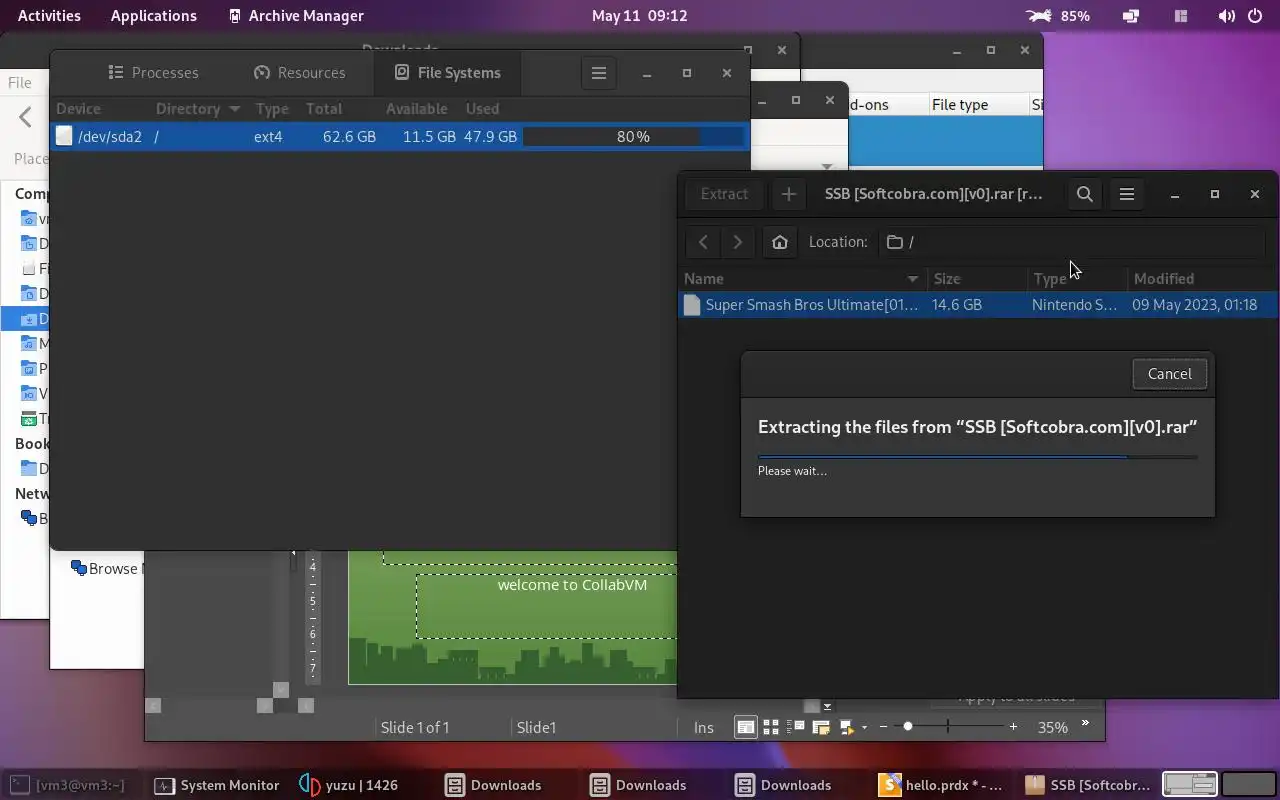The width and height of the screenshot is (1280, 800).
Task: Click the yuzu taskbar icon
Action: (310, 785)
